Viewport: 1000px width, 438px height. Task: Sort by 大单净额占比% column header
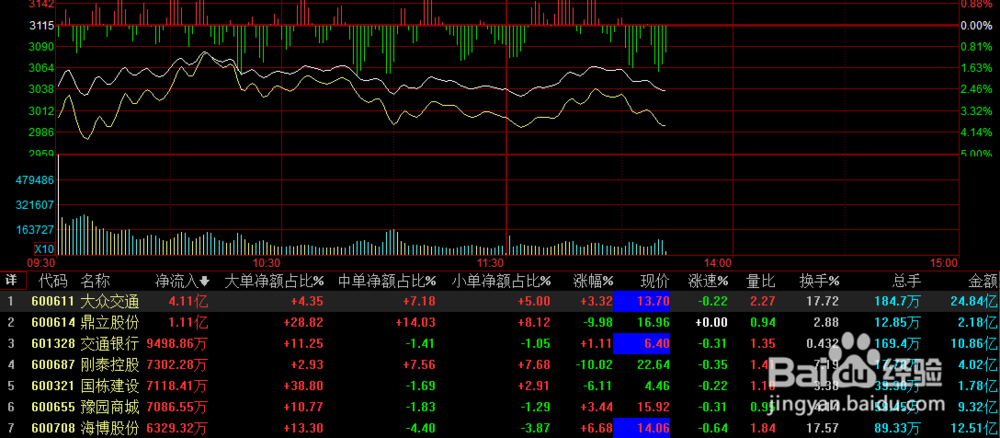(274, 280)
